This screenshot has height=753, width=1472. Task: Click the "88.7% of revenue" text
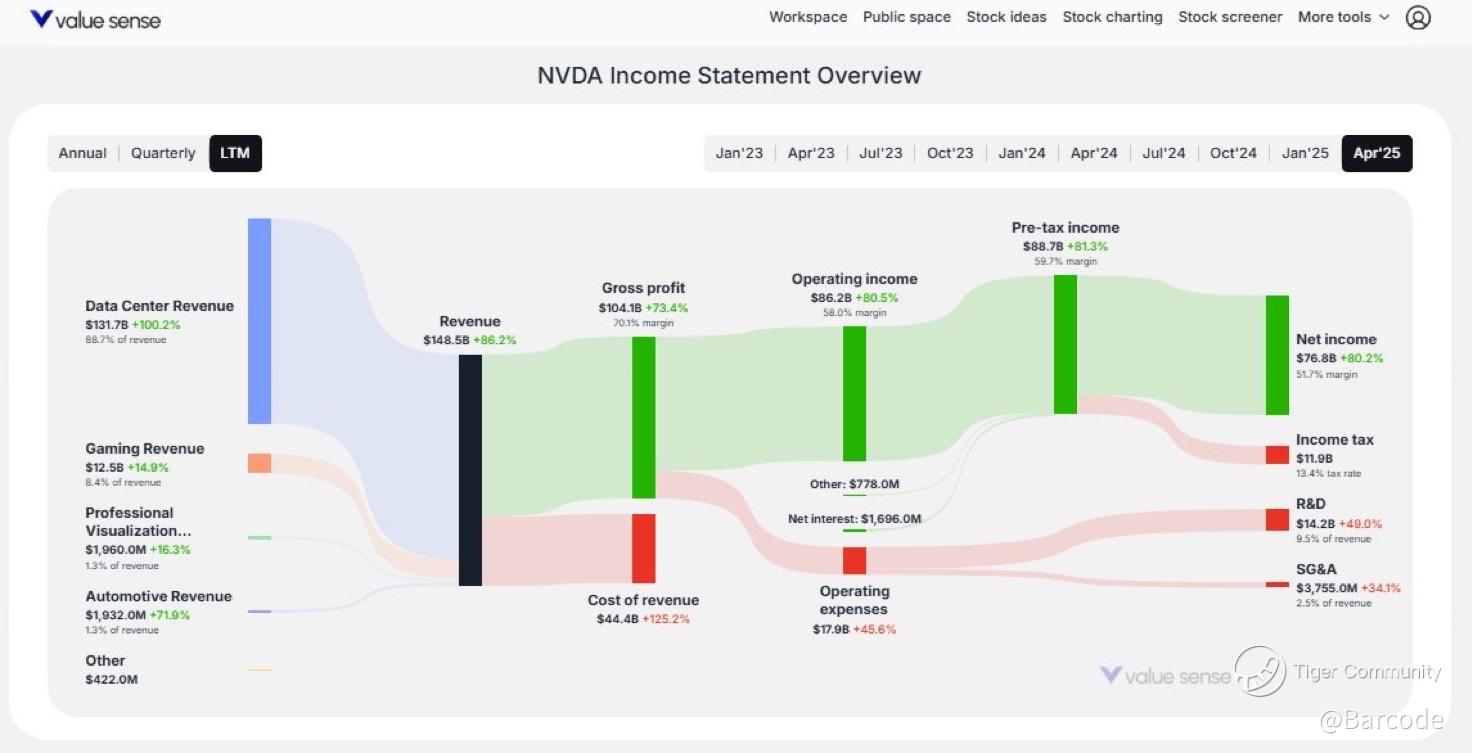coord(126,340)
